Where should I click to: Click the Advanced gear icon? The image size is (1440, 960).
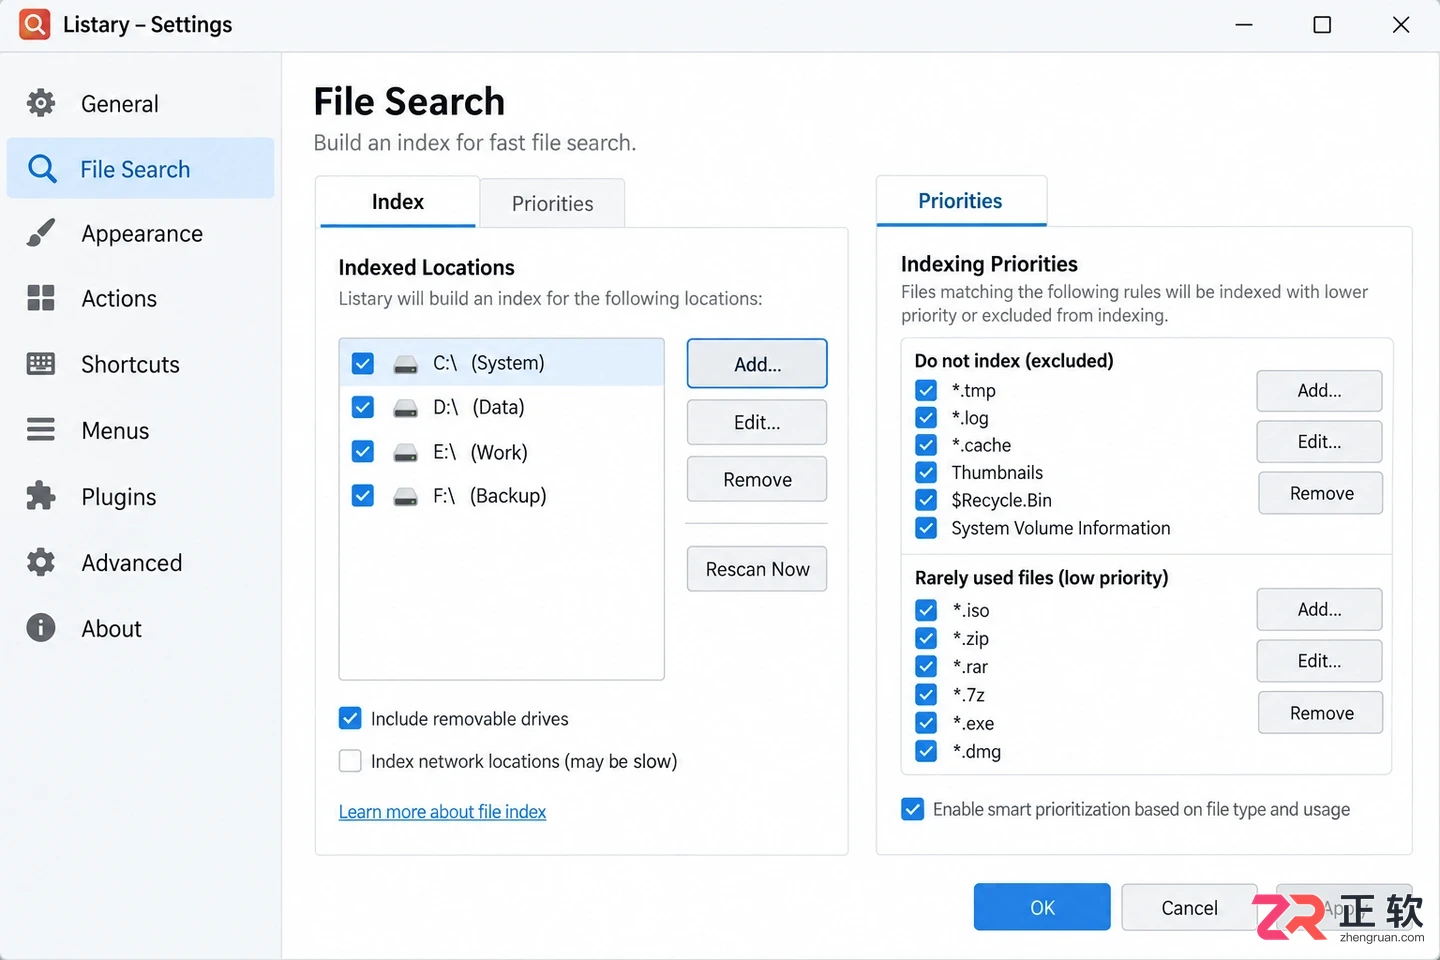[x=41, y=562]
